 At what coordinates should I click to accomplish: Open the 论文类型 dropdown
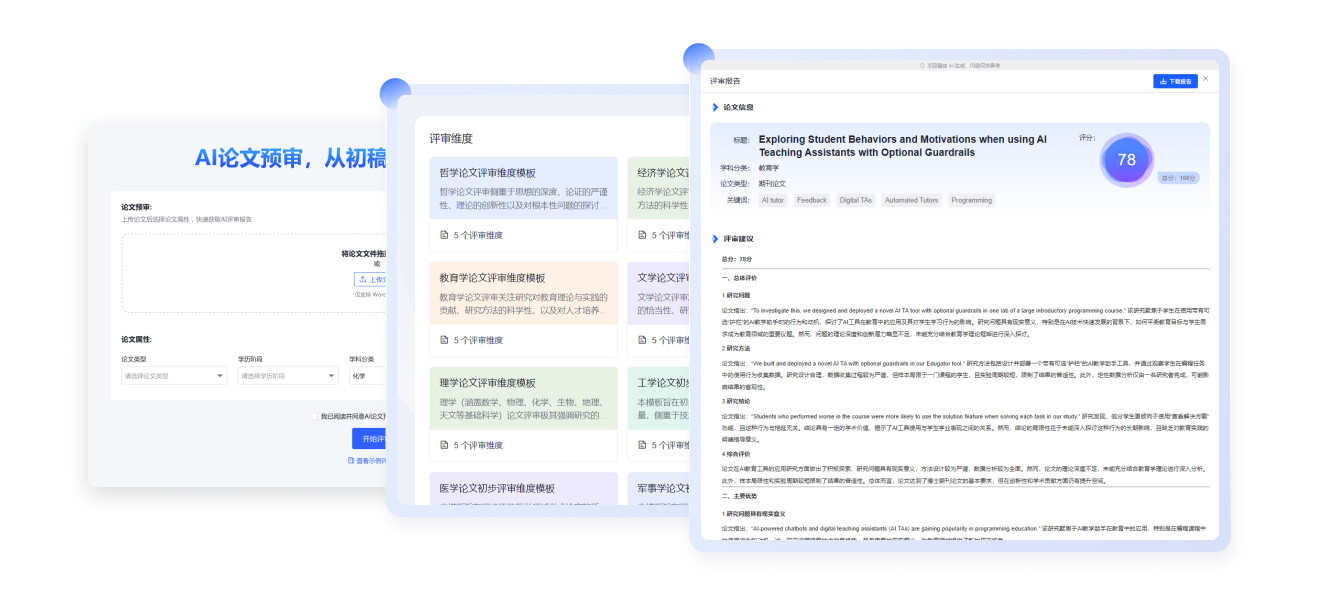(174, 376)
